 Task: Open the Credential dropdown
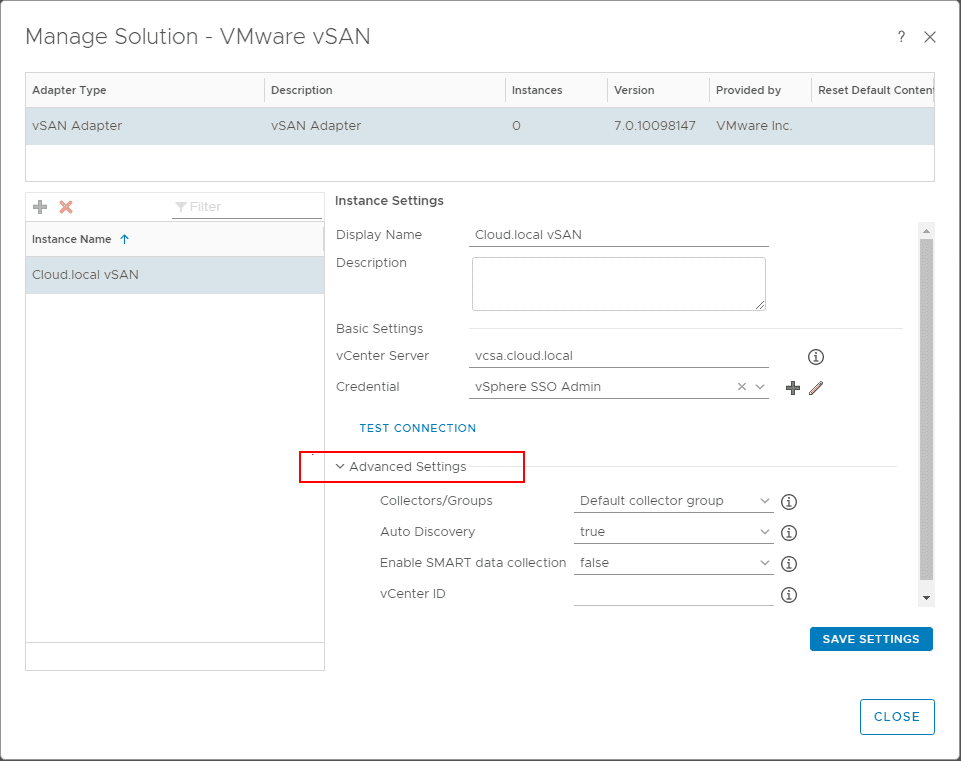(760, 387)
